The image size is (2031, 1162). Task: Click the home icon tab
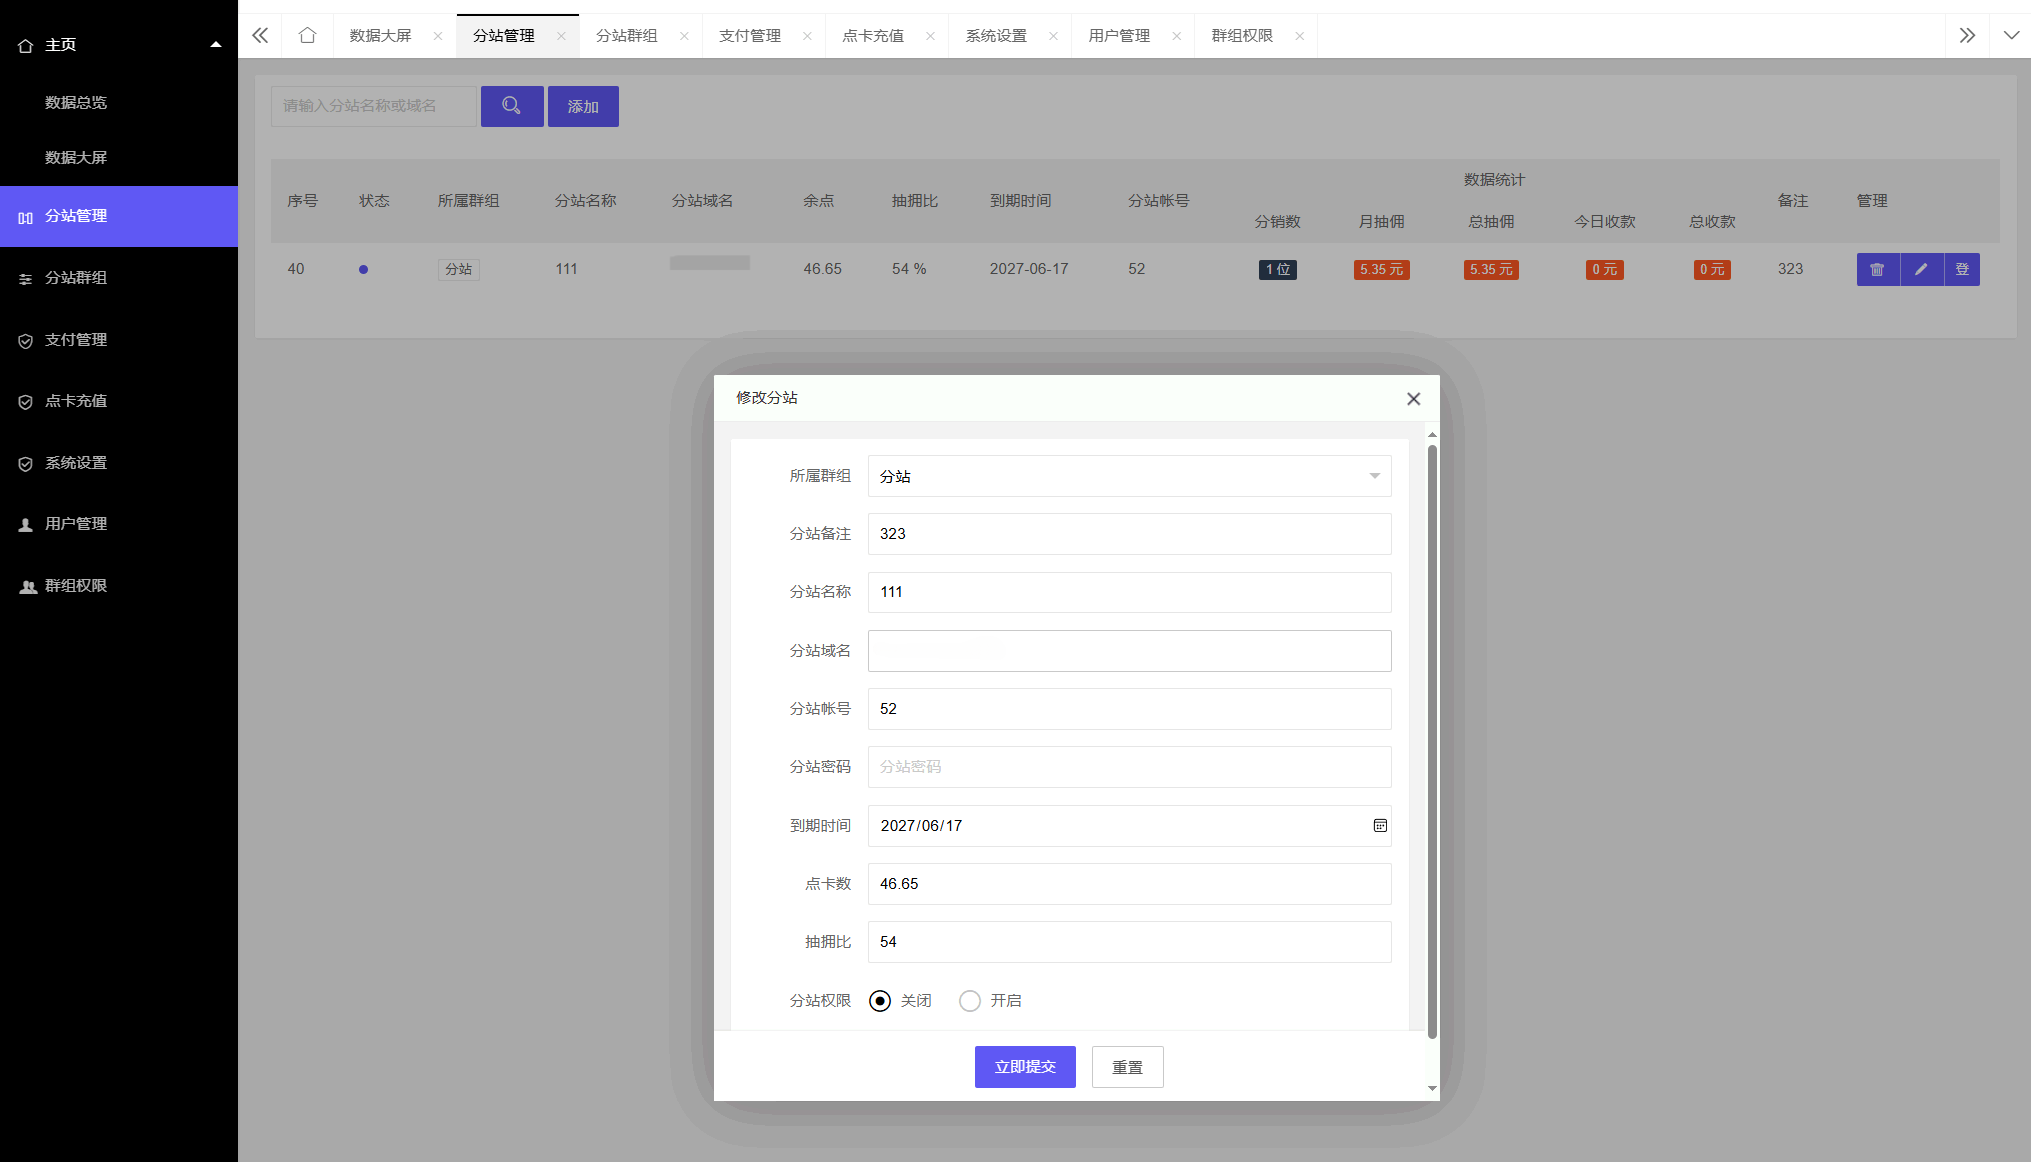click(307, 36)
